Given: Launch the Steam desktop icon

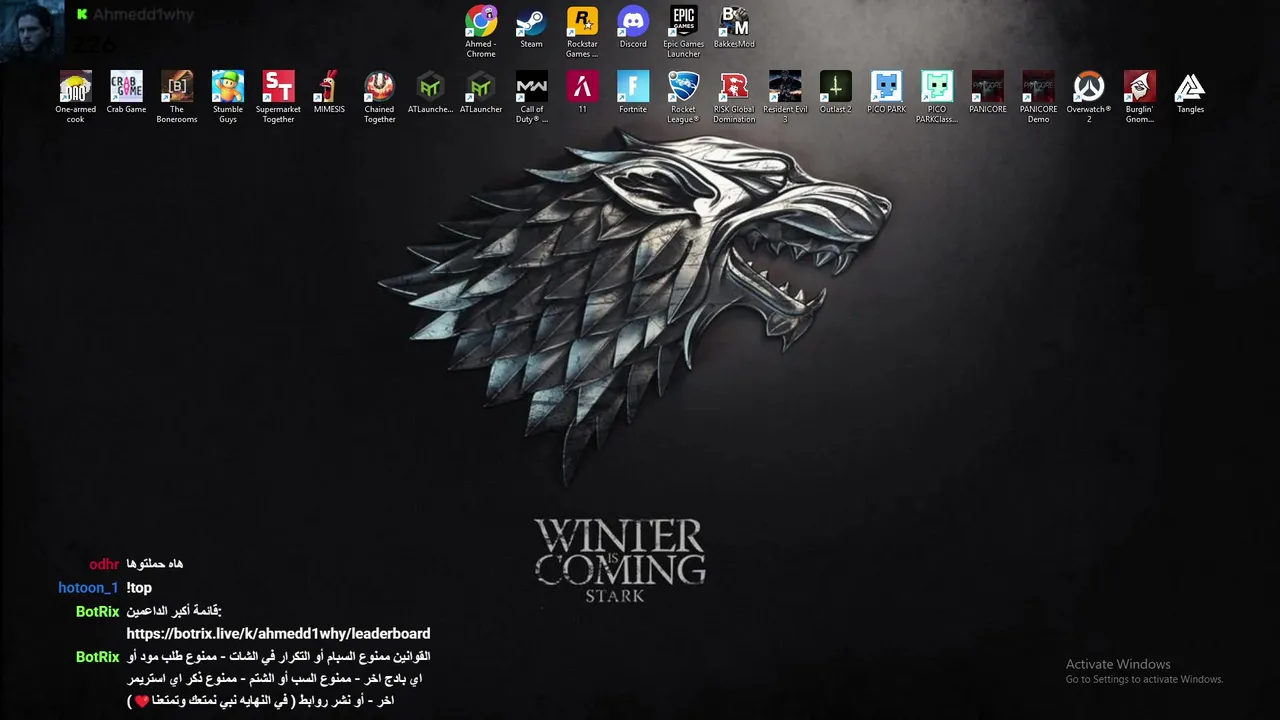Looking at the screenshot, I should pyautogui.click(x=531, y=28).
